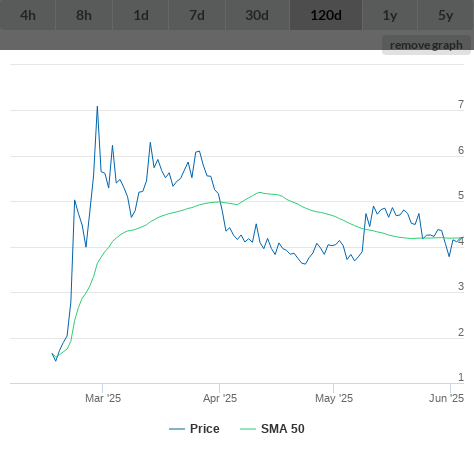This screenshot has height=455, width=474.
Task: Click the Mar '25 axis label
Action: 103,398
